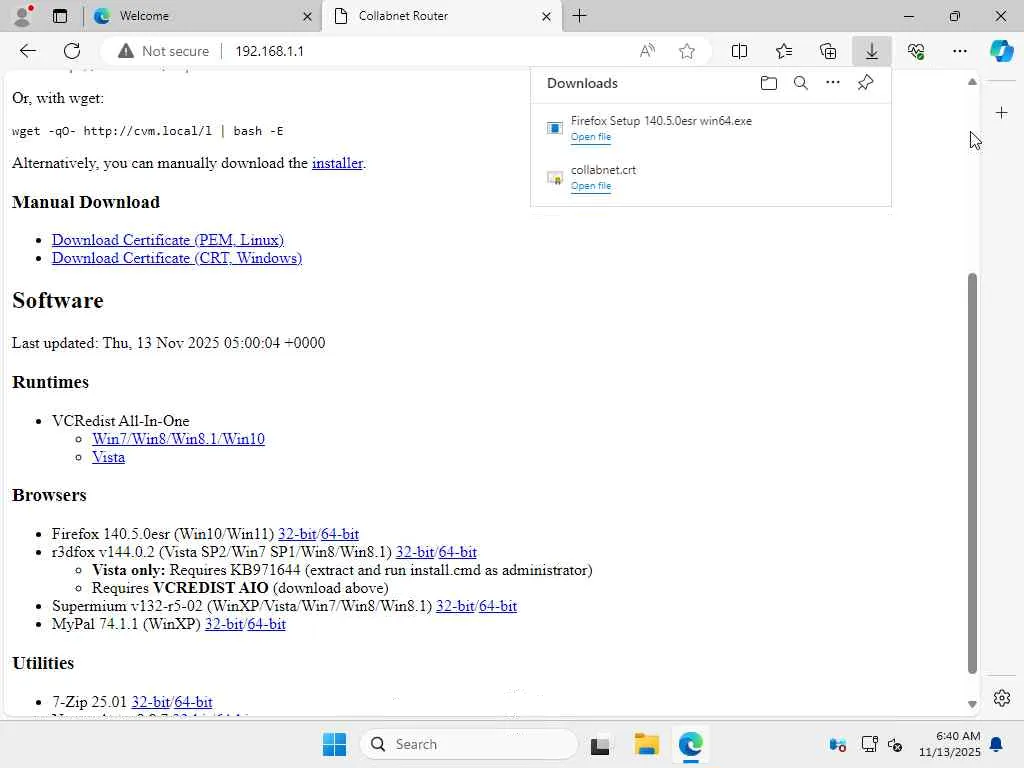
Task: Open the taskbar terminal app icon
Action: pos(600,744)
